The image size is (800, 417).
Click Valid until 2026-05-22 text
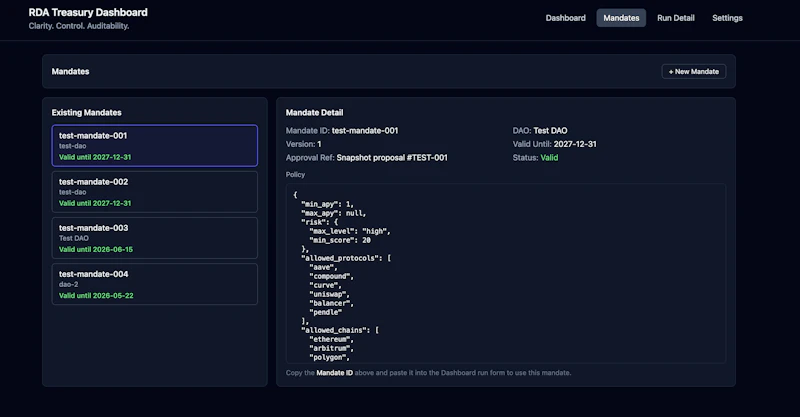point(96,296)
